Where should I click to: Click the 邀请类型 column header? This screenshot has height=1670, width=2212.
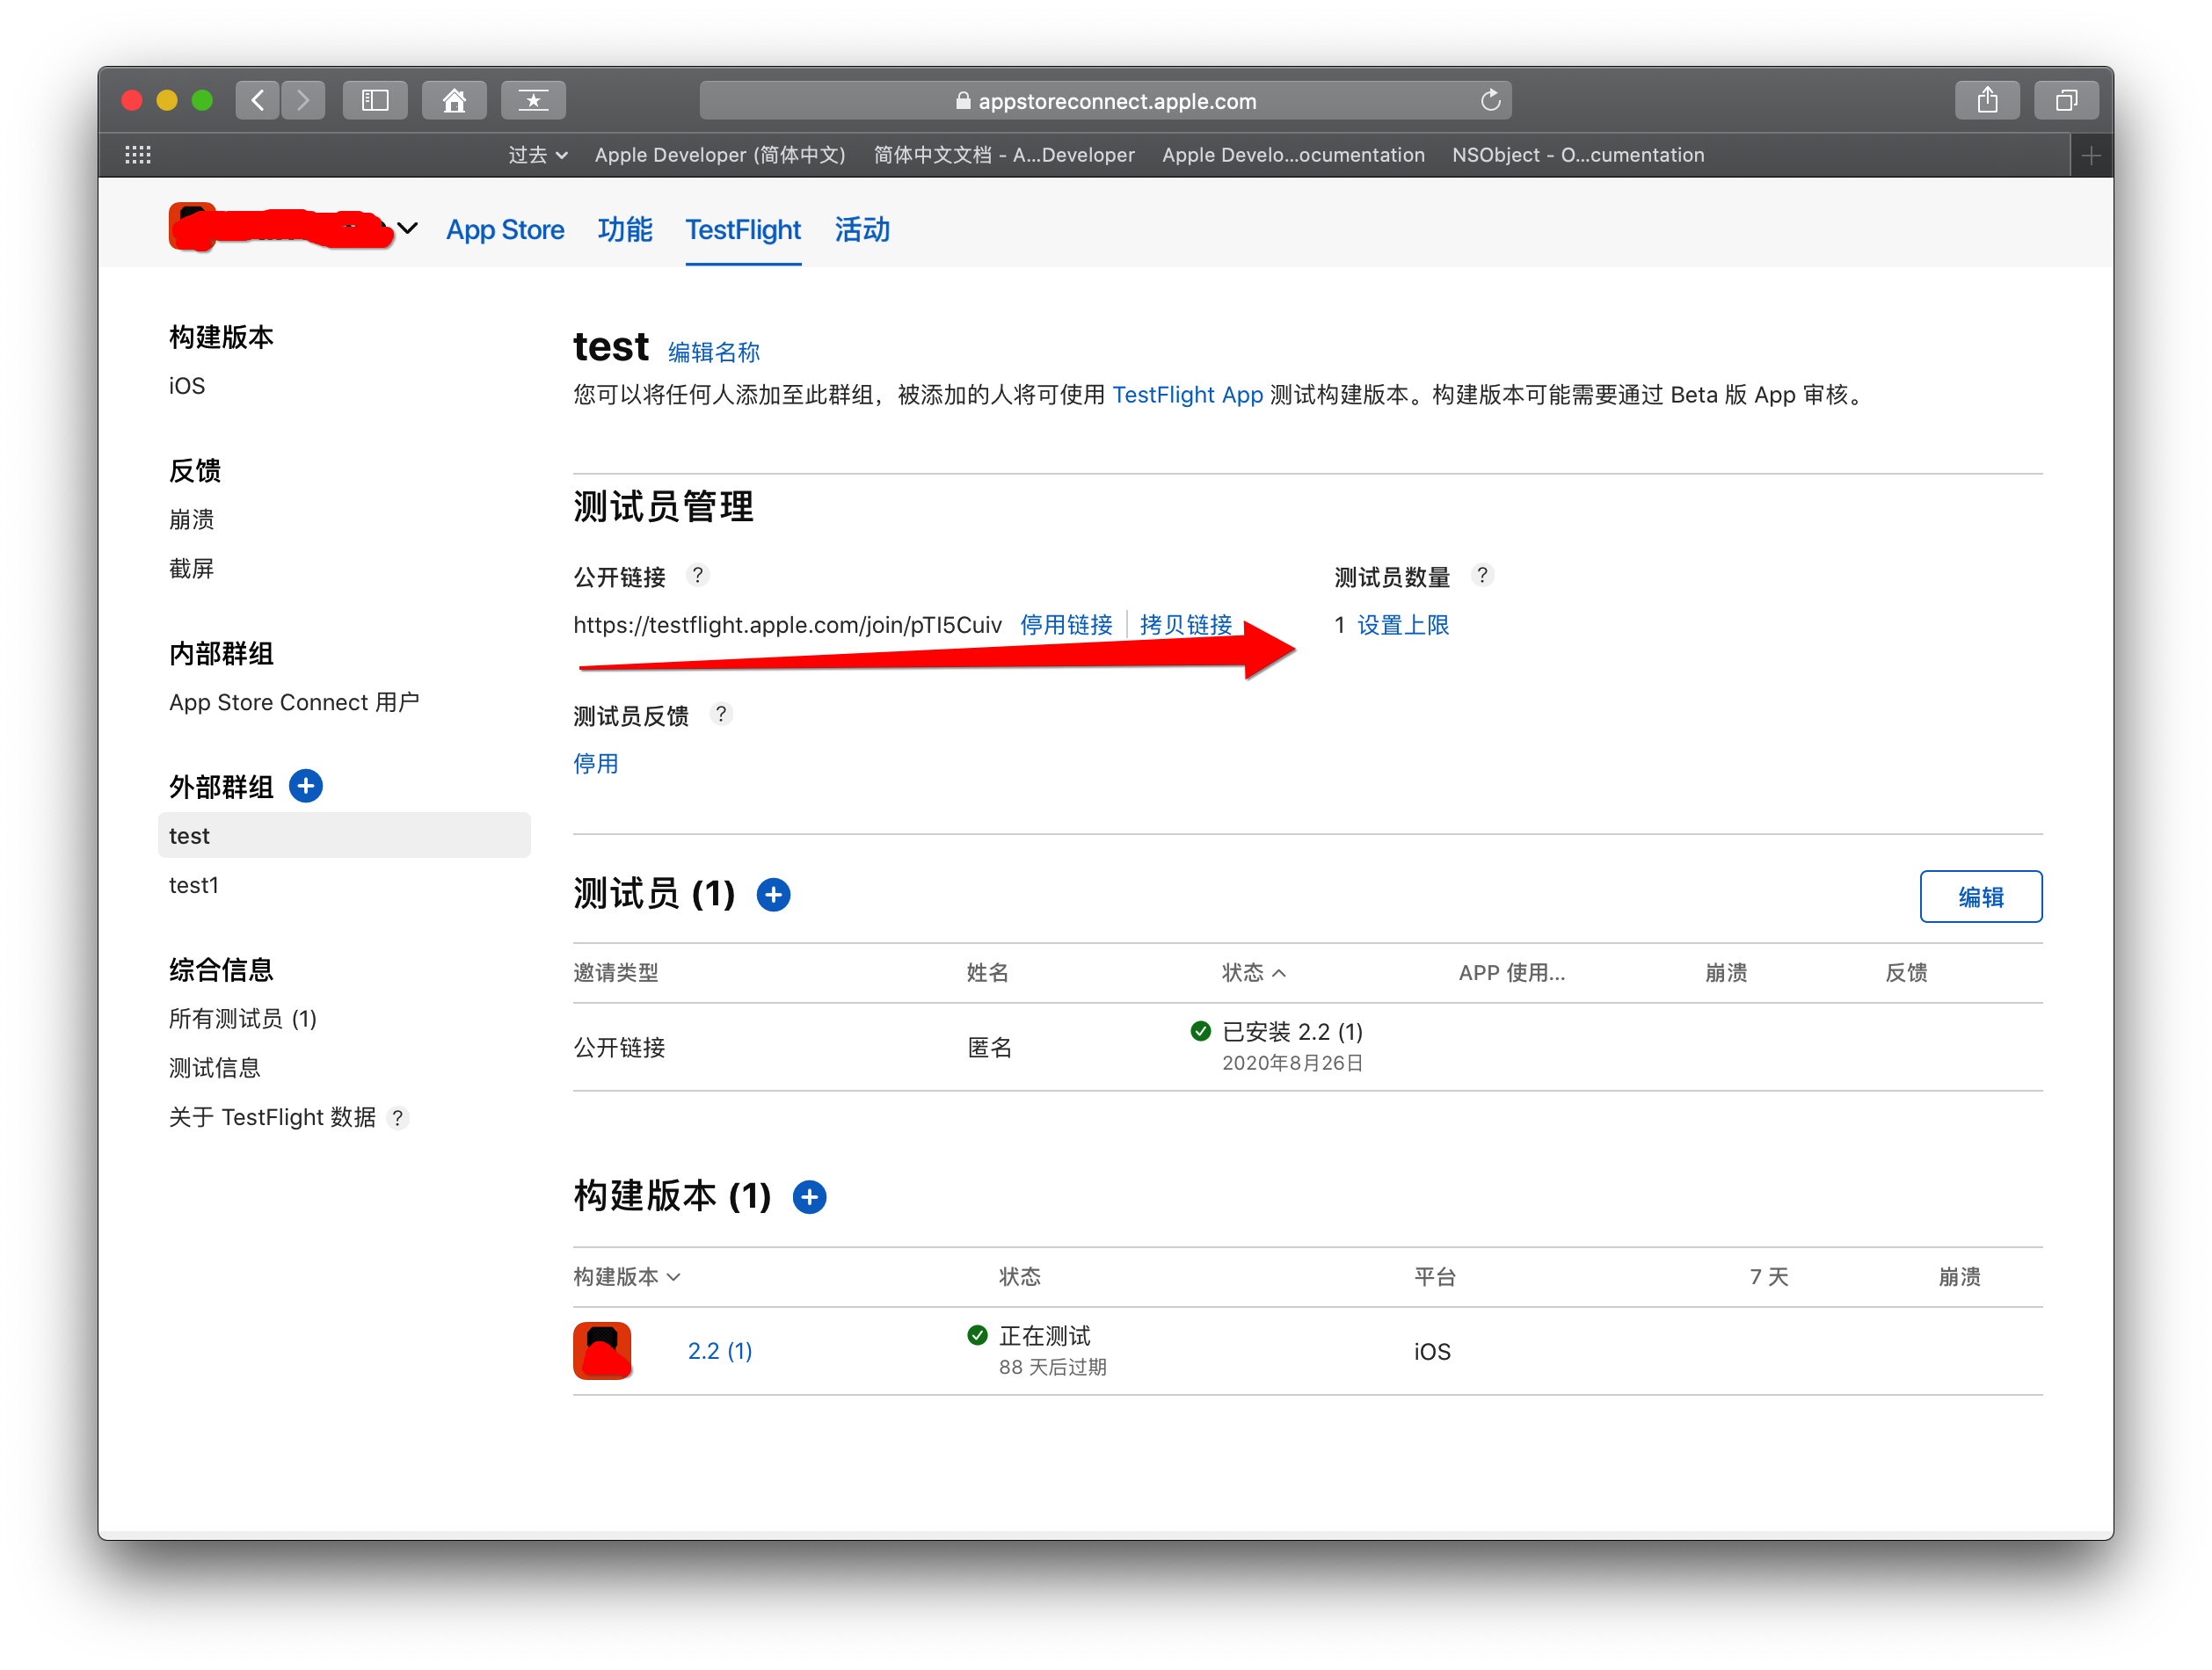click(616, 972)
